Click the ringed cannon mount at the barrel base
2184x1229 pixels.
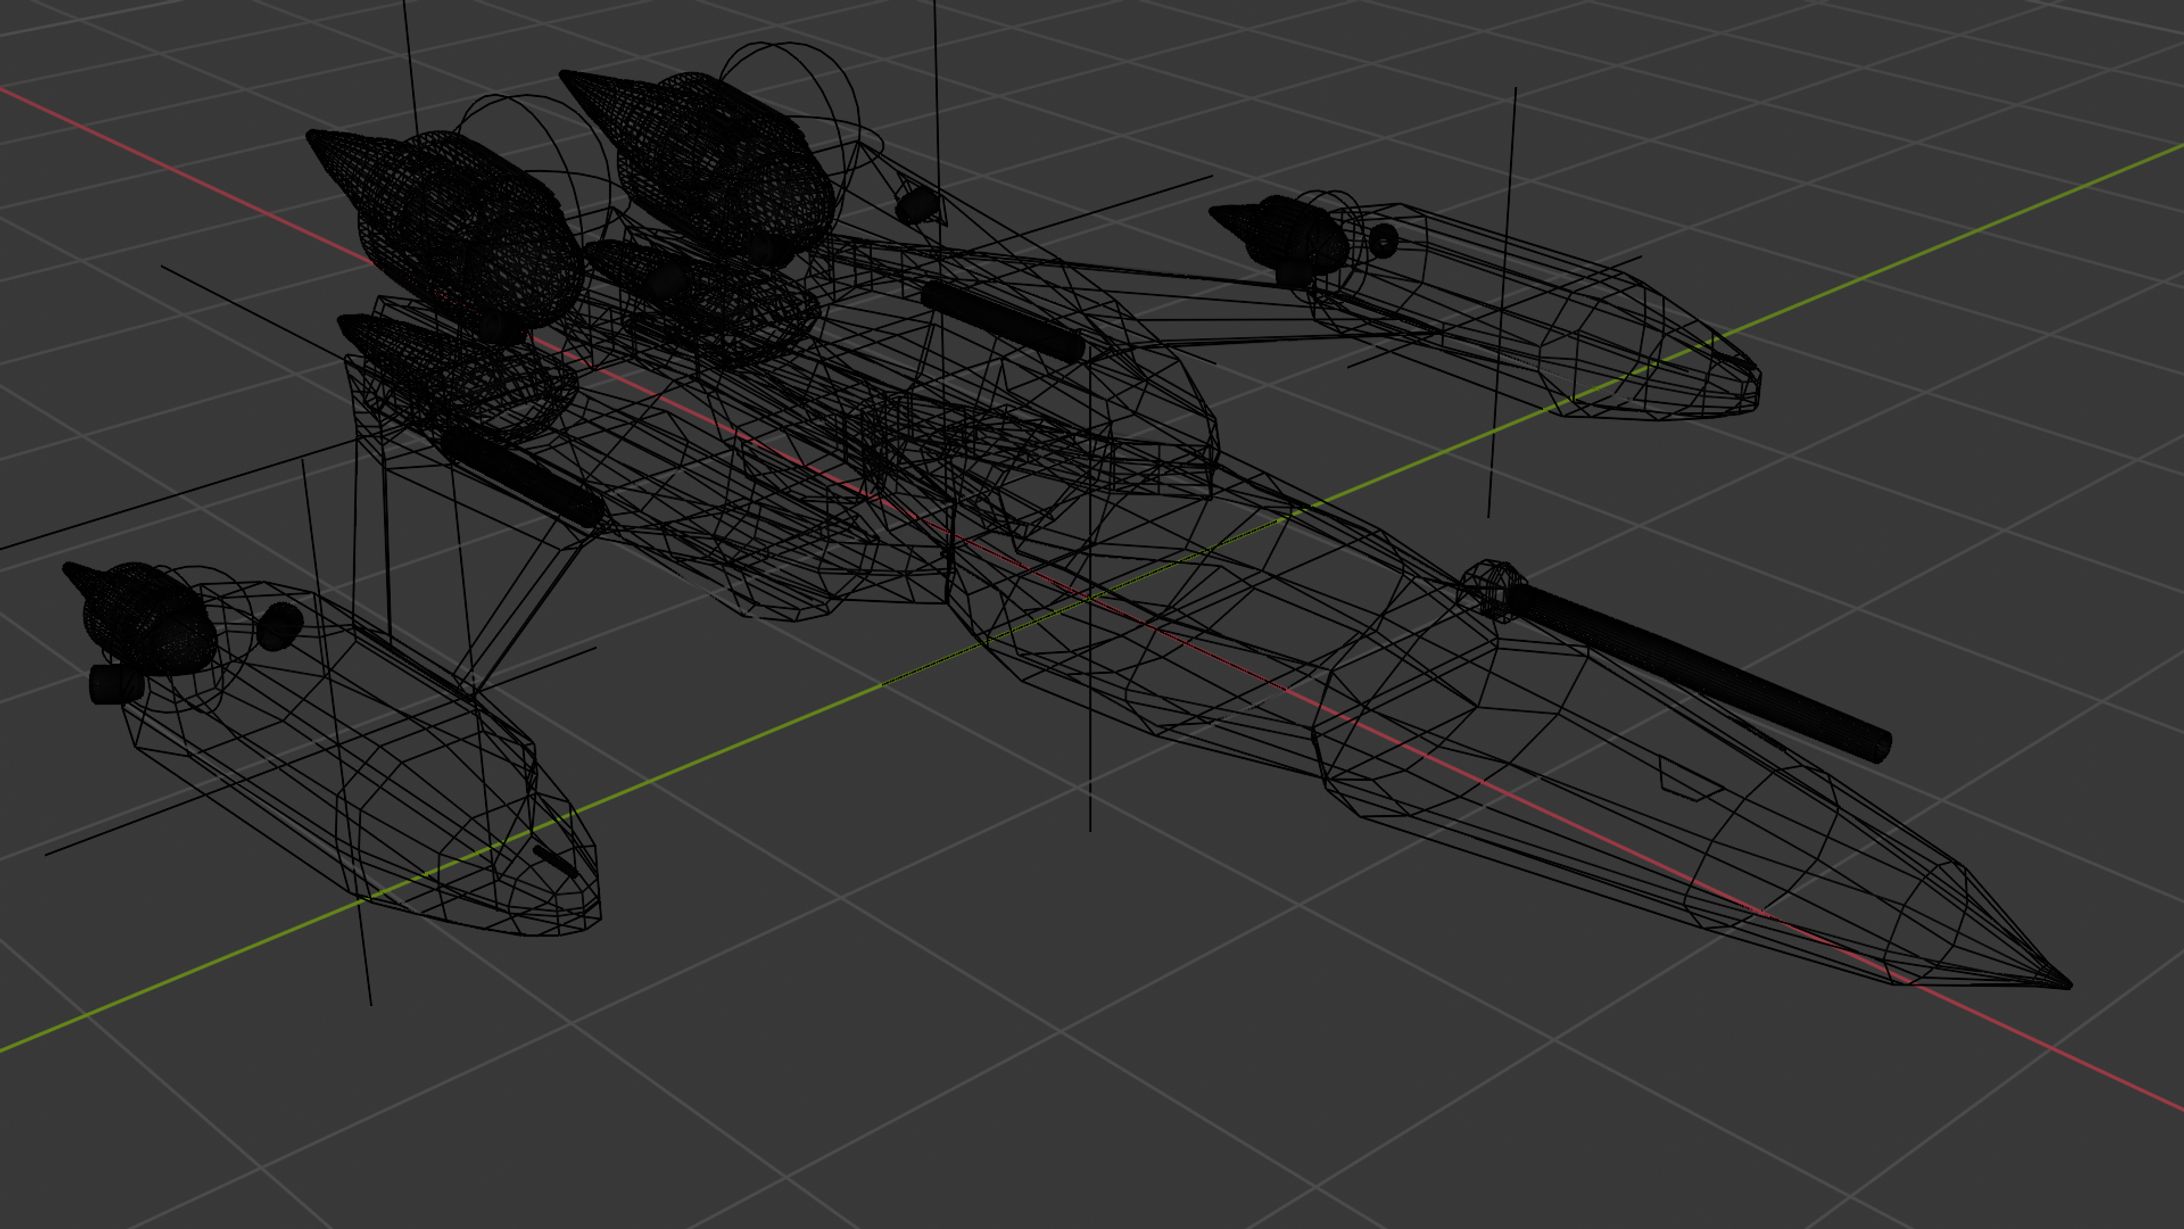click(1490, 588)
